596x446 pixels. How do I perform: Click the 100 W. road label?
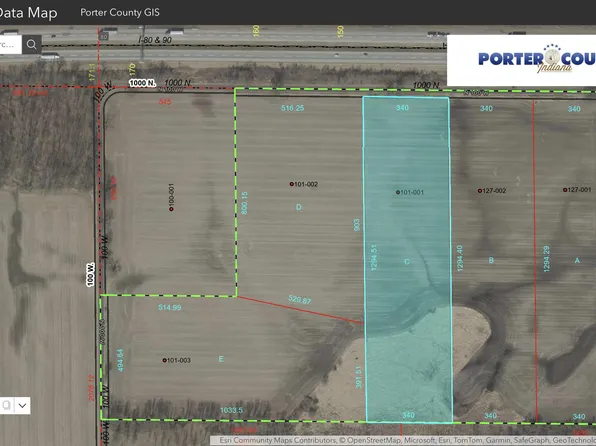tap(90, 274)
